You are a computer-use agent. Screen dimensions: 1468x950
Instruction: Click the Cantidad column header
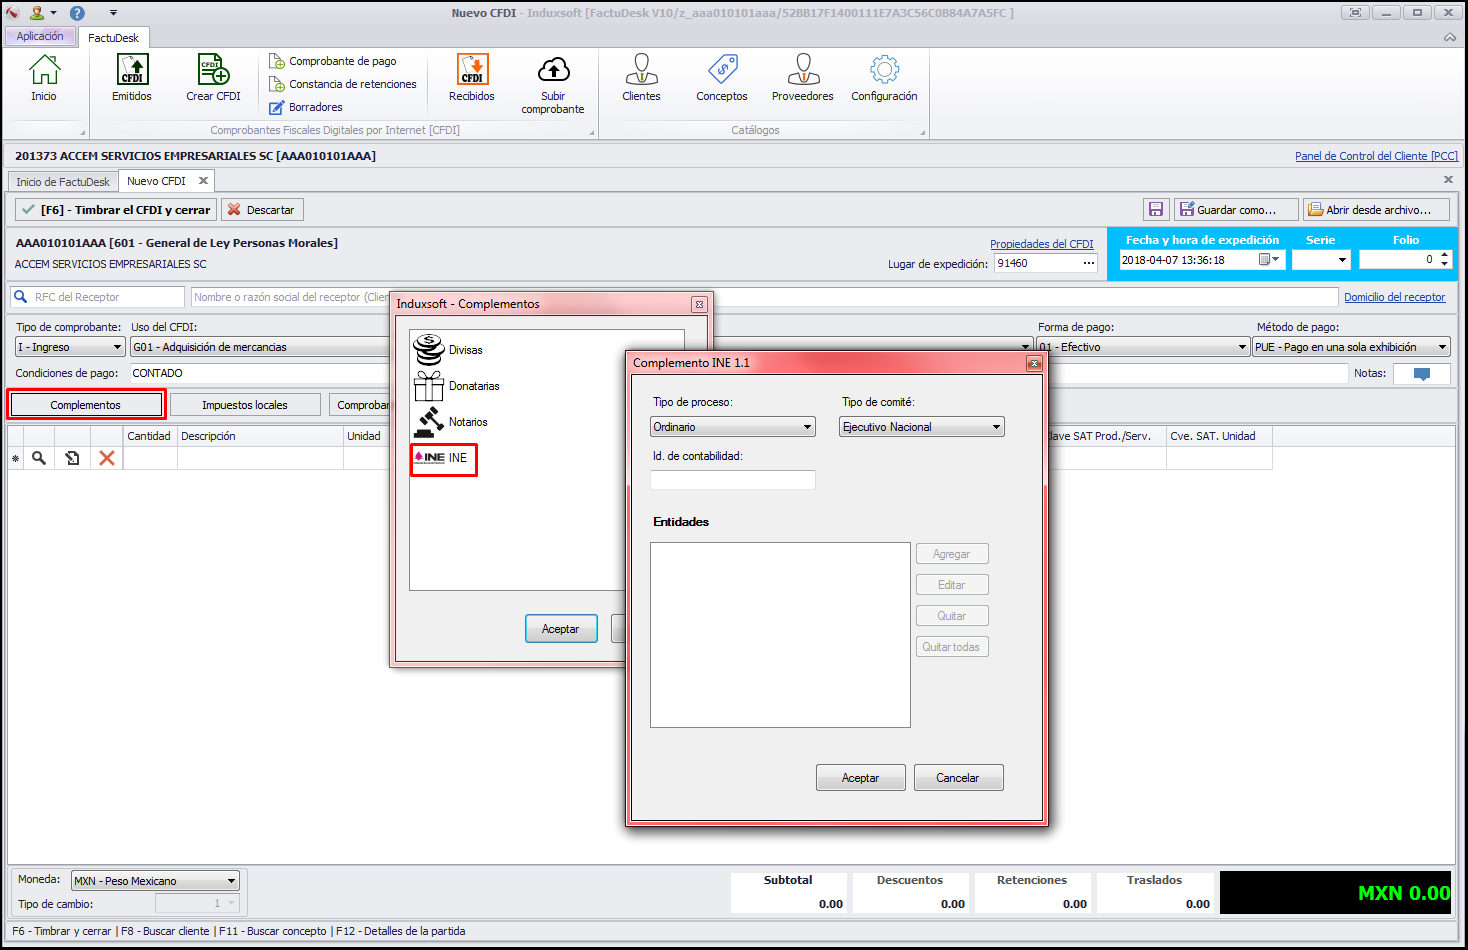coord(149,436)
